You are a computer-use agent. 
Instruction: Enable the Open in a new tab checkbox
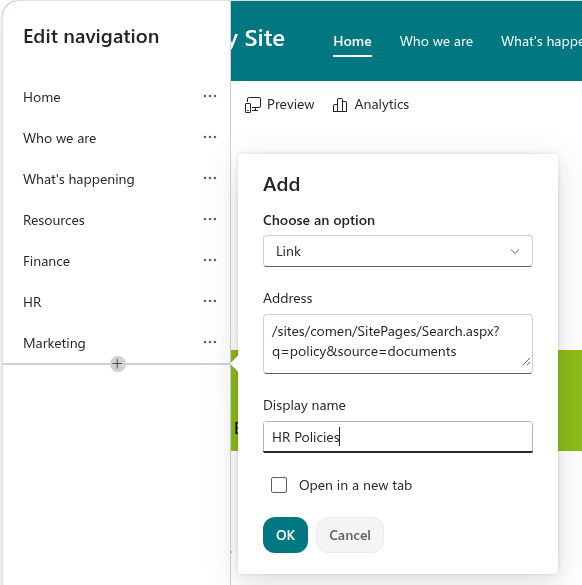279,485
